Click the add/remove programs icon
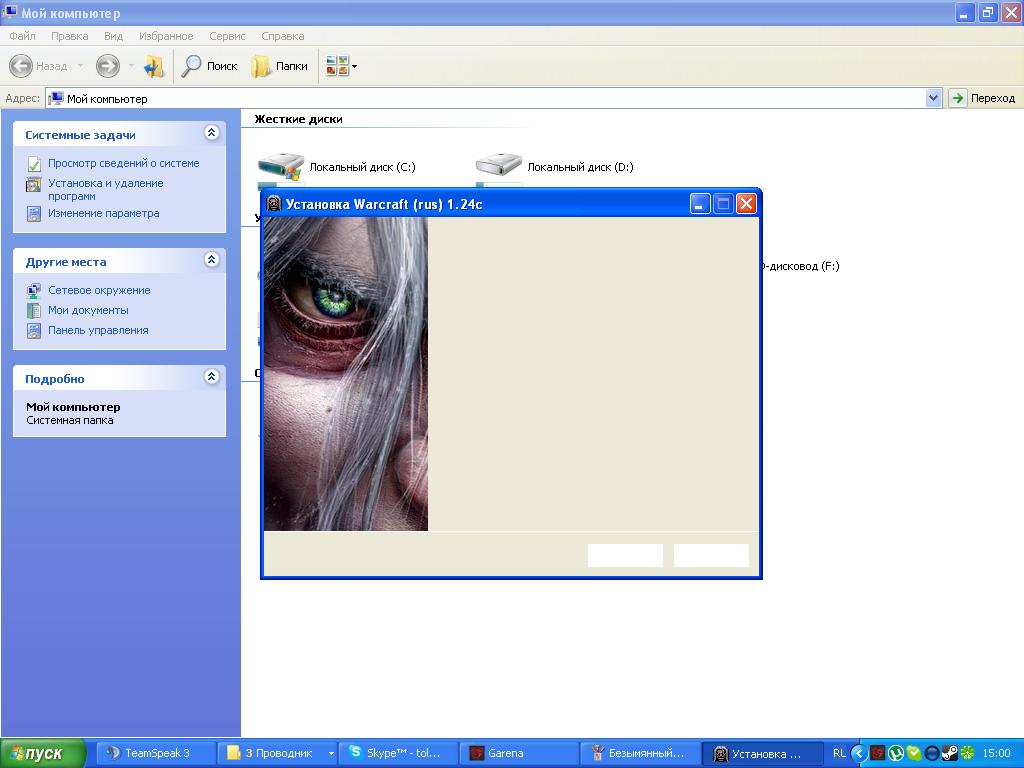Image resolution: width=1024 pixels, height=768 pixels. (34, 185)
